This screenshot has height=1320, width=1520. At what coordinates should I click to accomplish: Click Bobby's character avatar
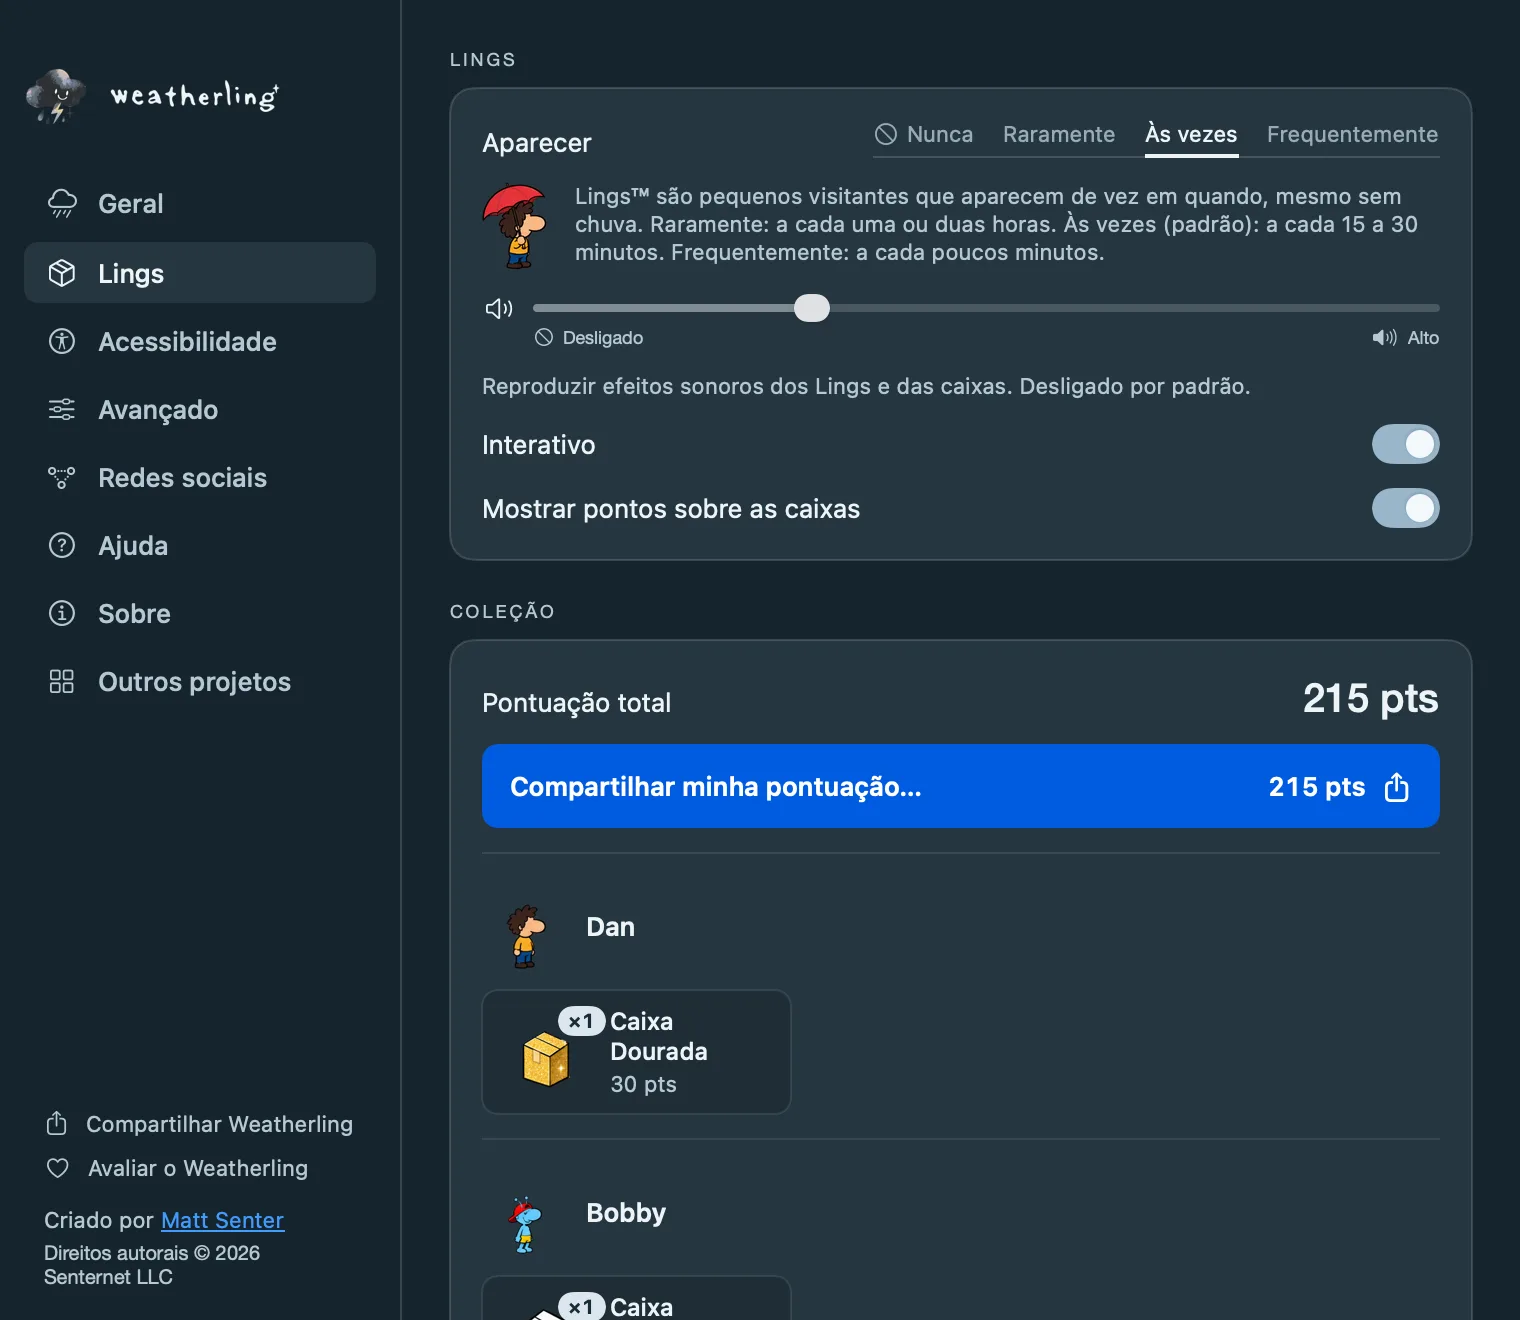click(x=524, y=1225)
